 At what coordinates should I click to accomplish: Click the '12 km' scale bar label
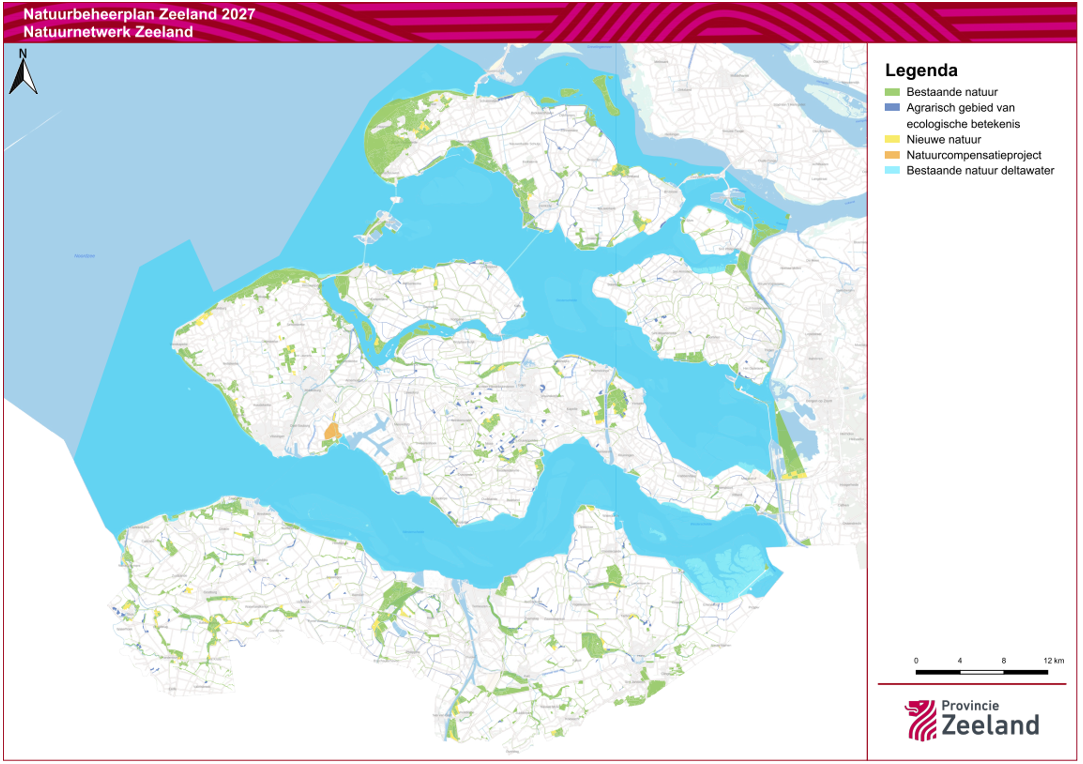(x=1053, y=661)
